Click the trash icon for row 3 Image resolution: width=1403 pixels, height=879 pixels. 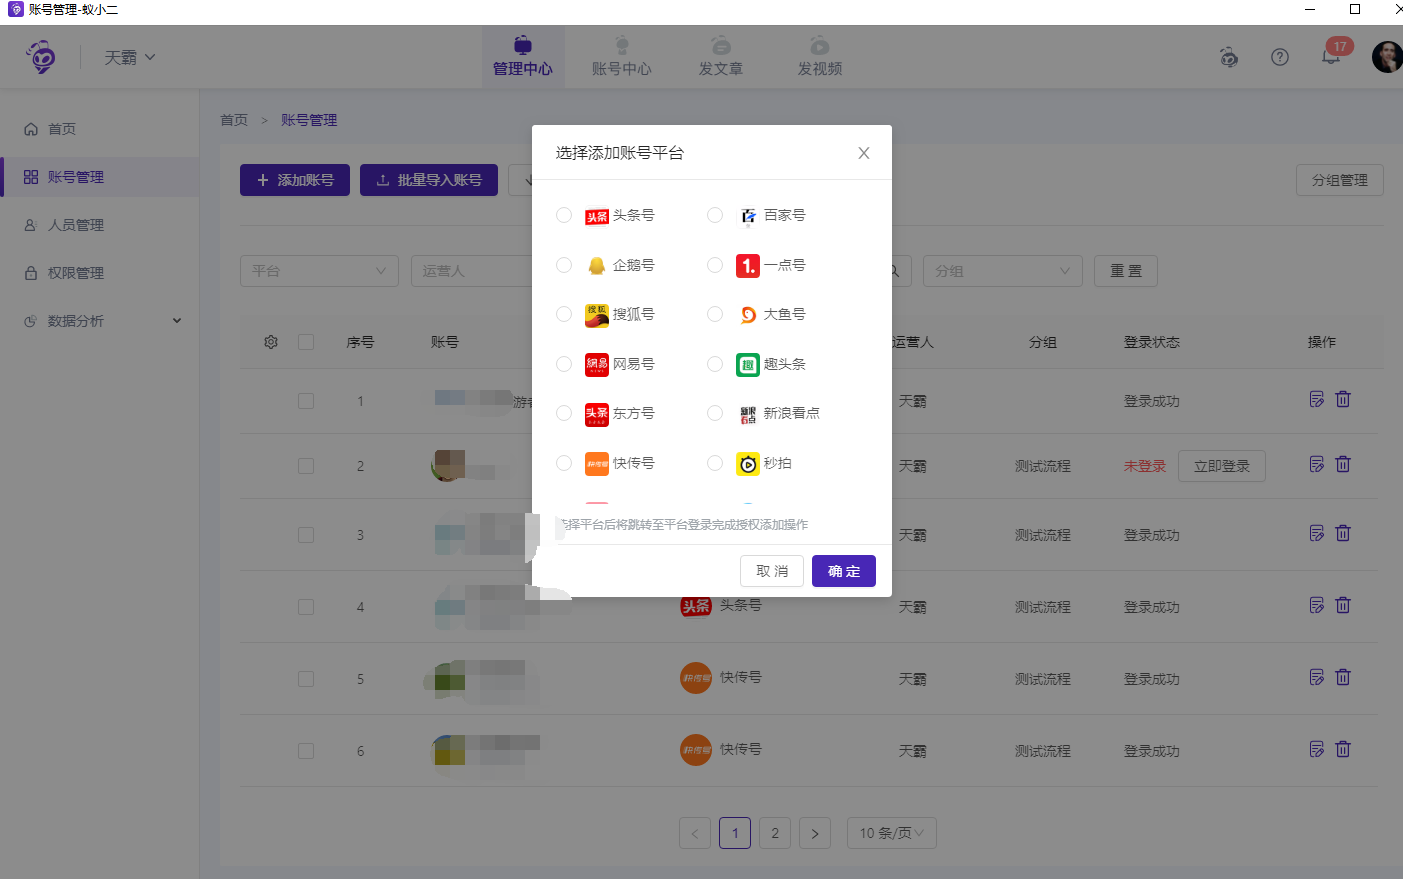[x=1343, y=533]
